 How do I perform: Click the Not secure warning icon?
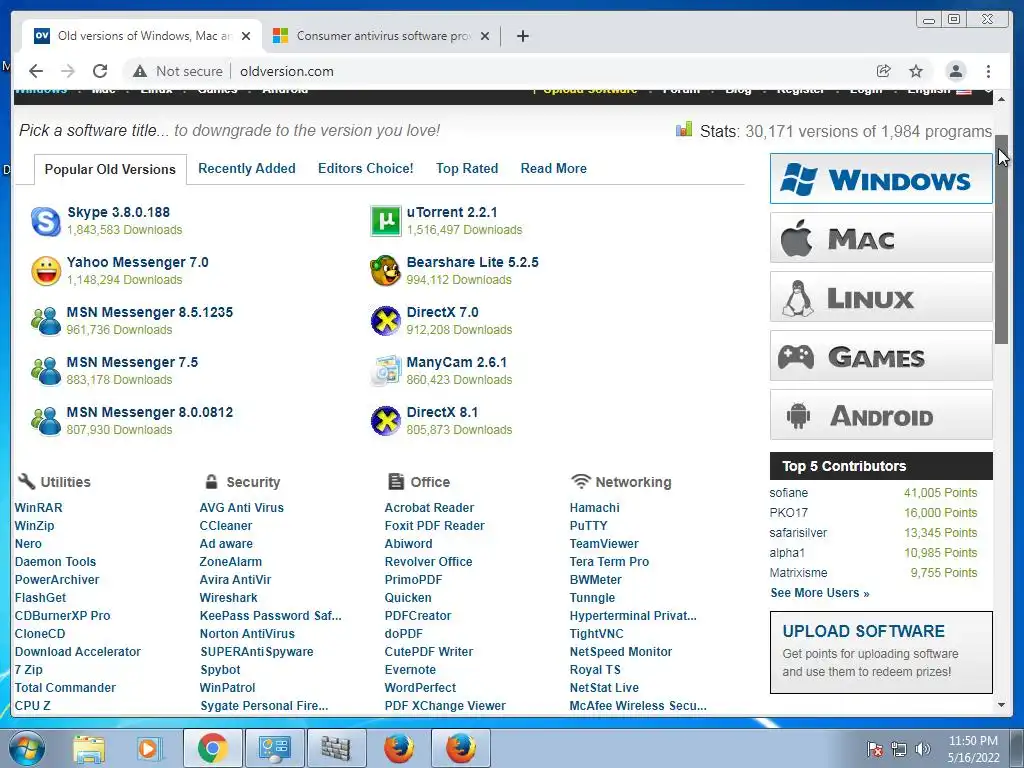140,71
